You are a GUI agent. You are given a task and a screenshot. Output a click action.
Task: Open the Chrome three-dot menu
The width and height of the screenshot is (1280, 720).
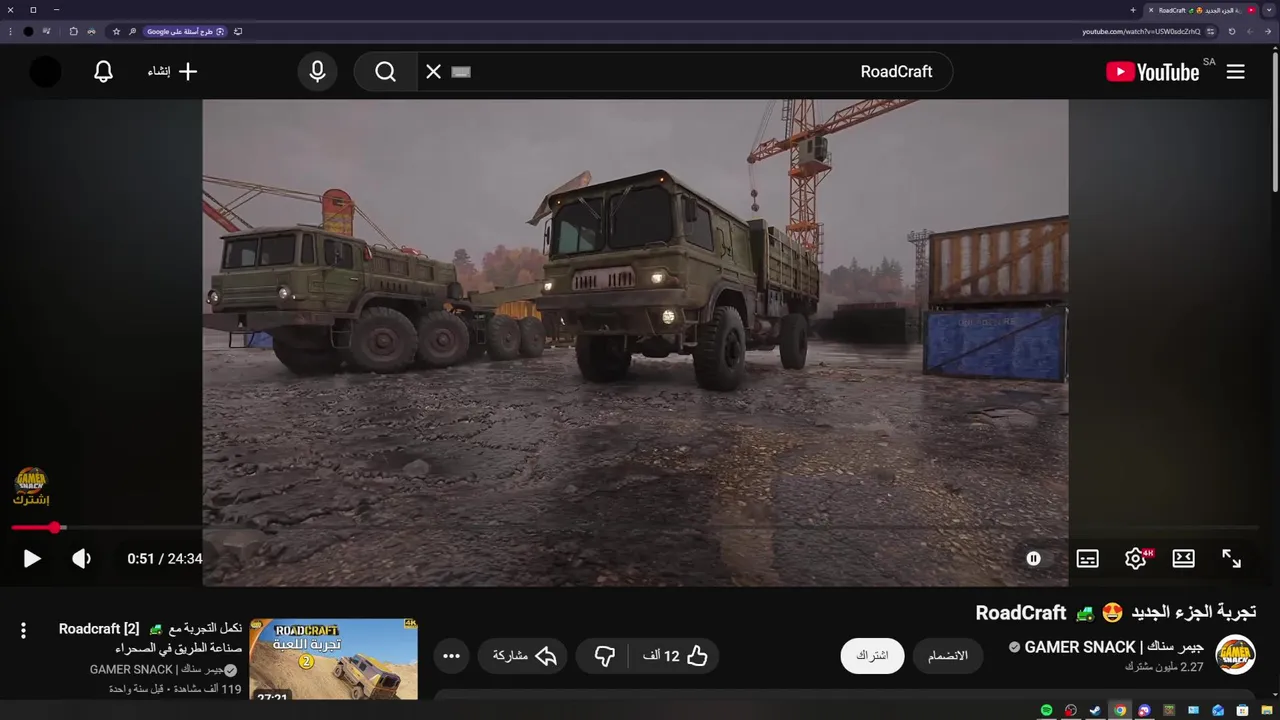point(10,31)
